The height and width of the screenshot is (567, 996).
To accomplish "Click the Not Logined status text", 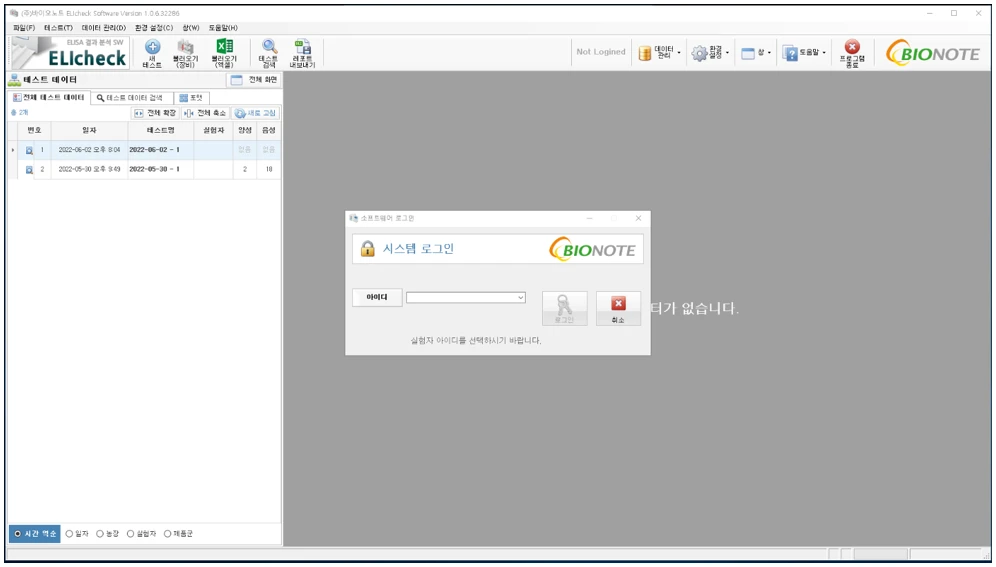I will point(601,52).
